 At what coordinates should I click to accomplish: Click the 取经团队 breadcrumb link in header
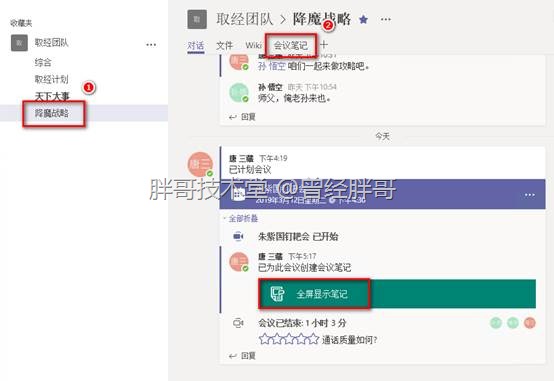click(245, 19)
